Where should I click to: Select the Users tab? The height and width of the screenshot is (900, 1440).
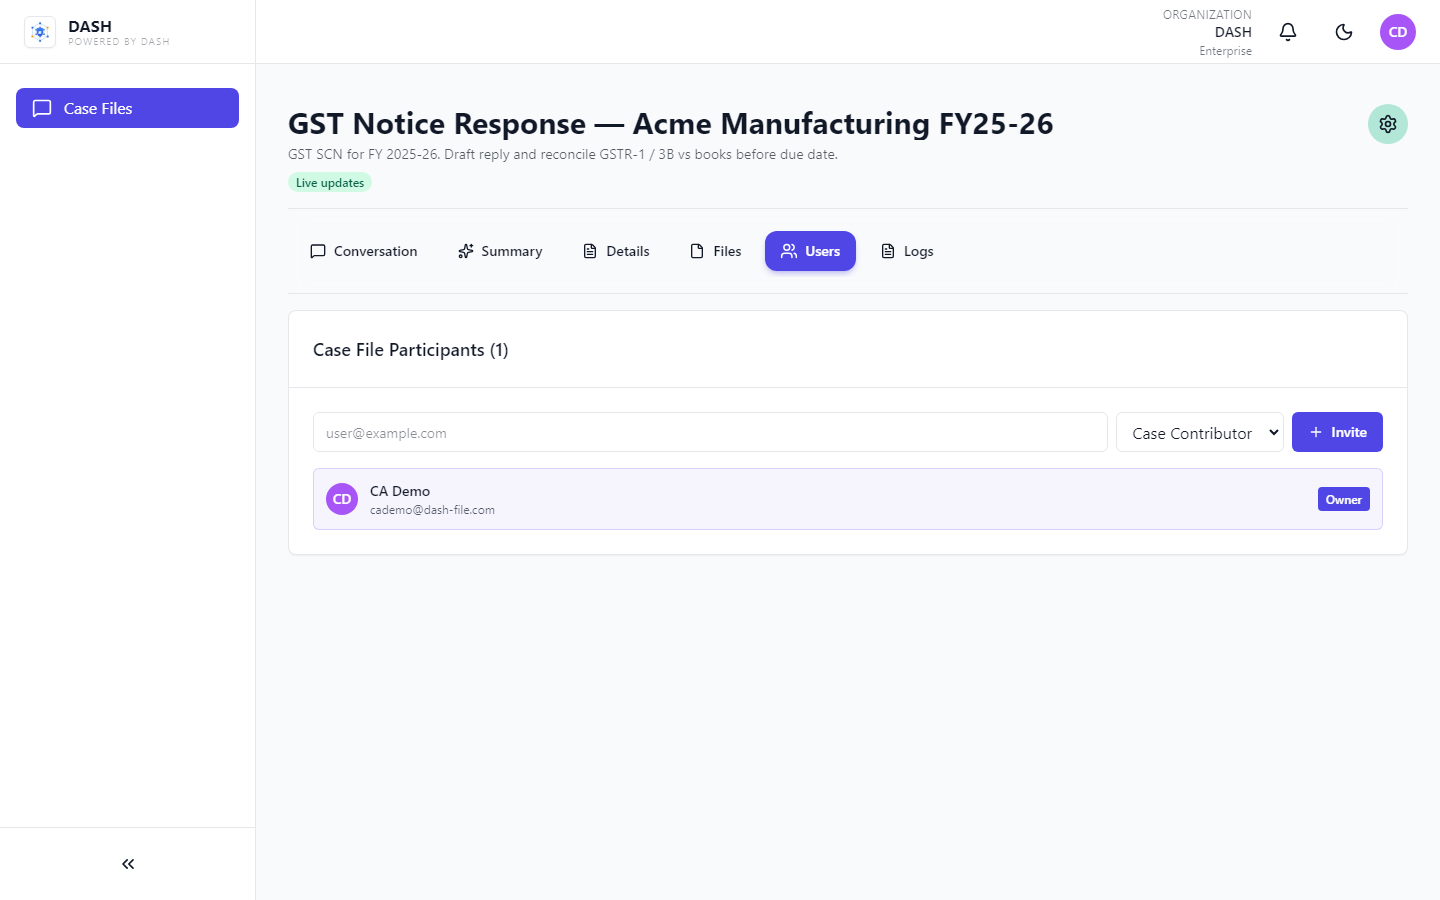coord(810,251)
